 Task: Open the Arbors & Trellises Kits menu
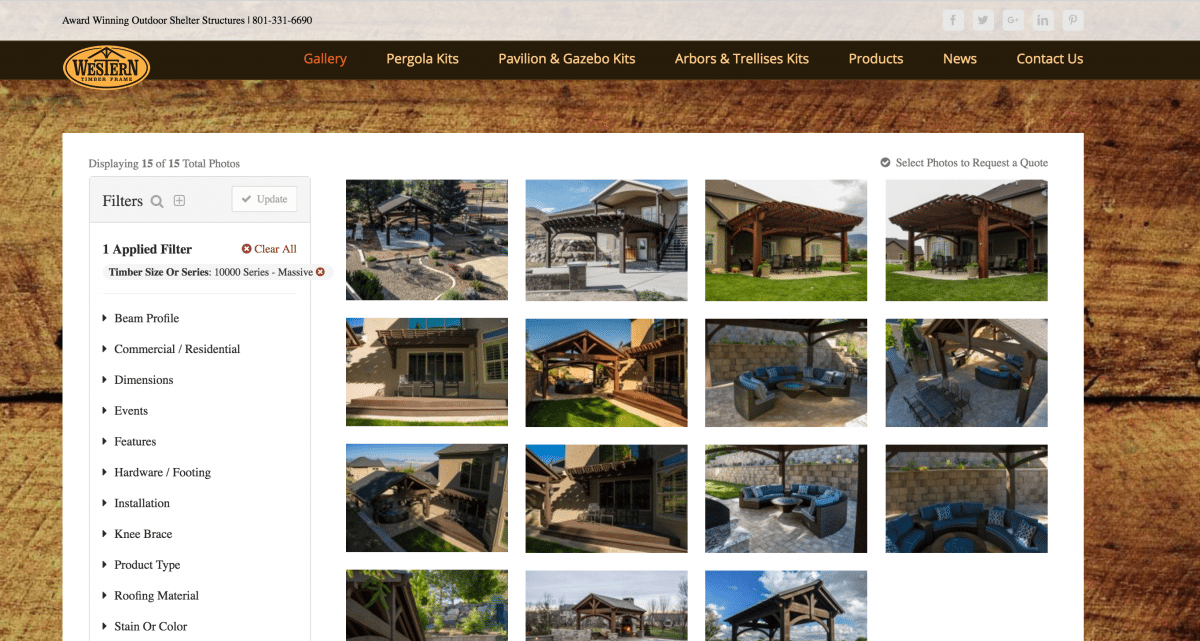pos(742,59)
